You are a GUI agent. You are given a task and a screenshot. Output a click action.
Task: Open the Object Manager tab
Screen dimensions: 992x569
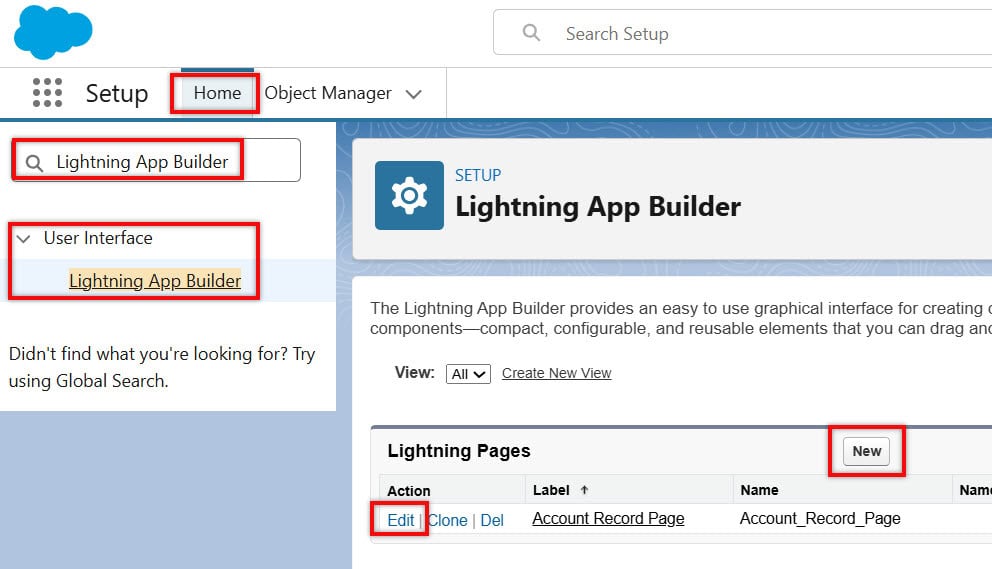click(328, 93)
